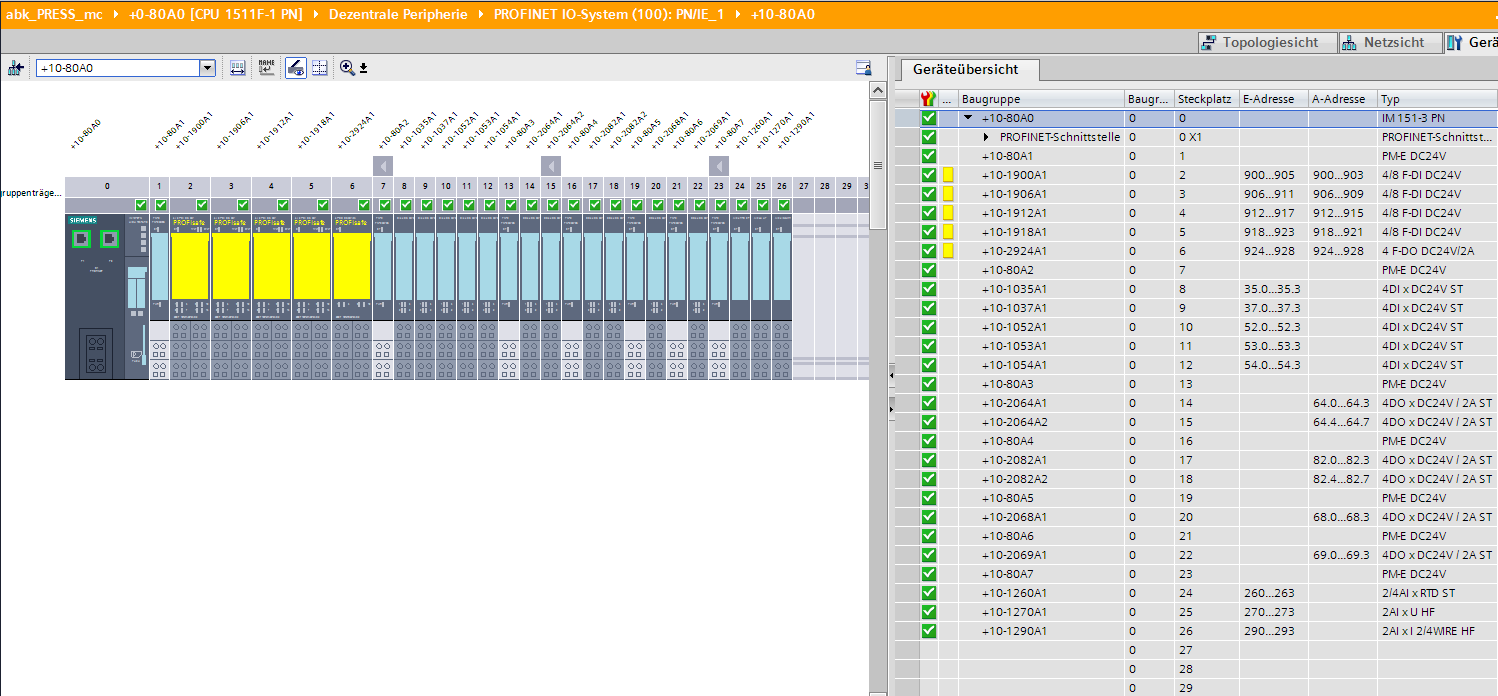Click the green status check above rack slot 1
This screenshot has height=696, width=1498.
tap(160, 205)
